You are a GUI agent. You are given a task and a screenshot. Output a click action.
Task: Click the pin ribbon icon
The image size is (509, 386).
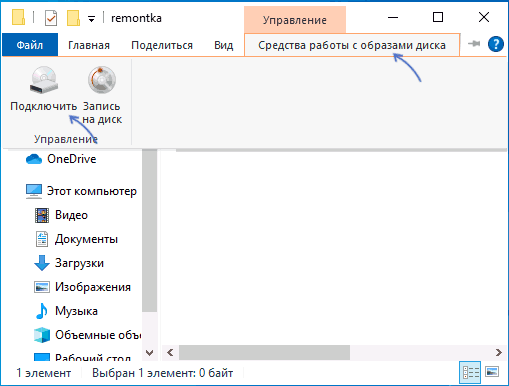(x=474, y=44)
